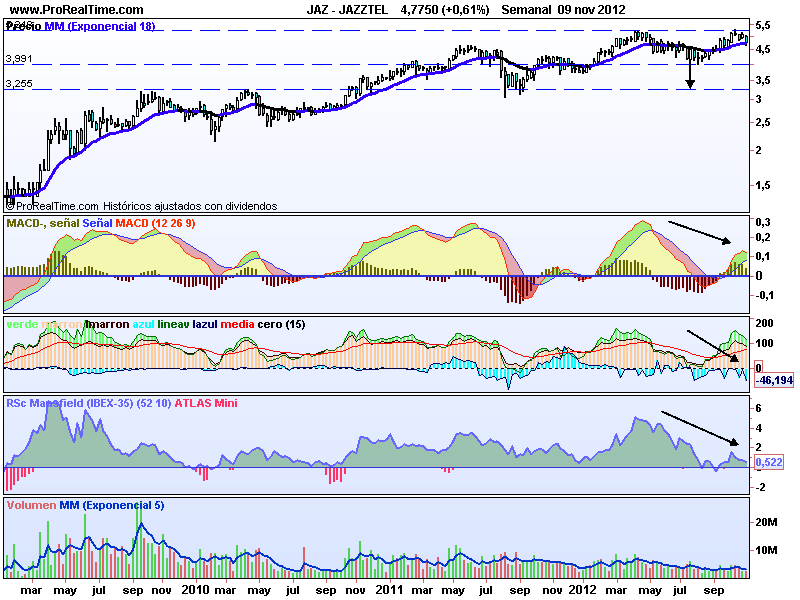Jump to 2010 on the time axis
The width and height of the screenshot is (800, 600).
pos(194,590)
